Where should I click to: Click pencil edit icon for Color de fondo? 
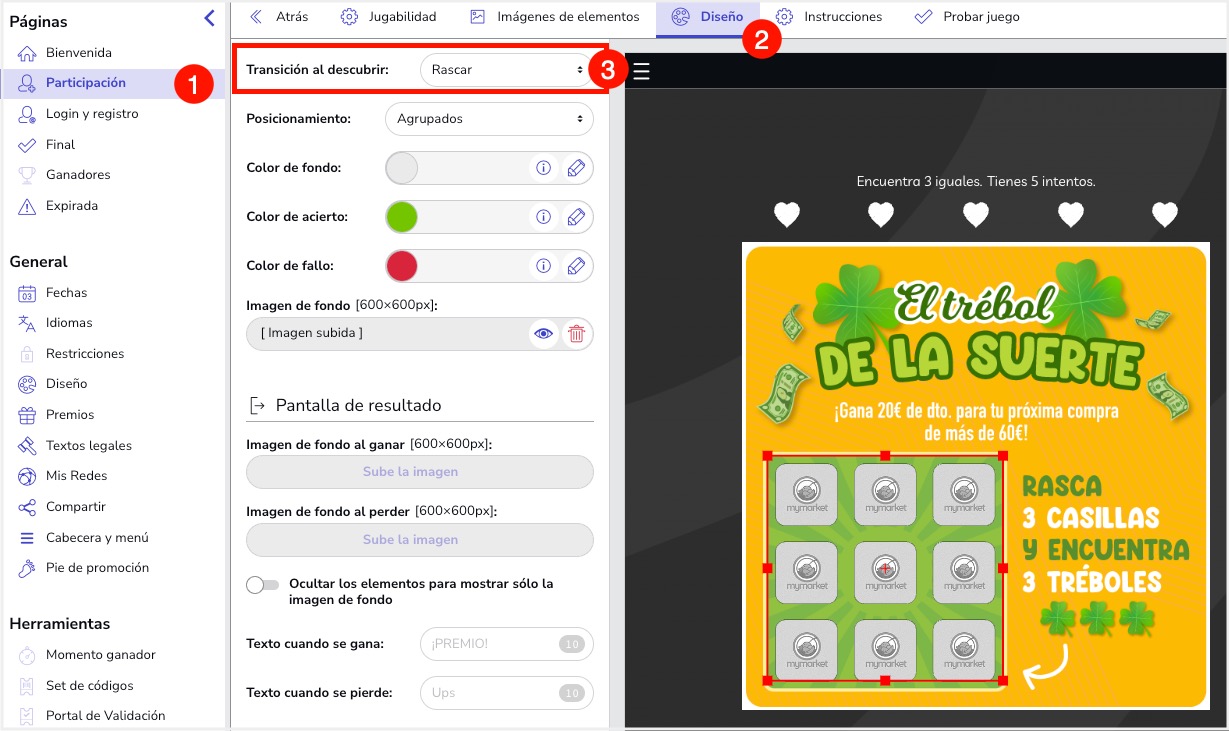point(576,168)
